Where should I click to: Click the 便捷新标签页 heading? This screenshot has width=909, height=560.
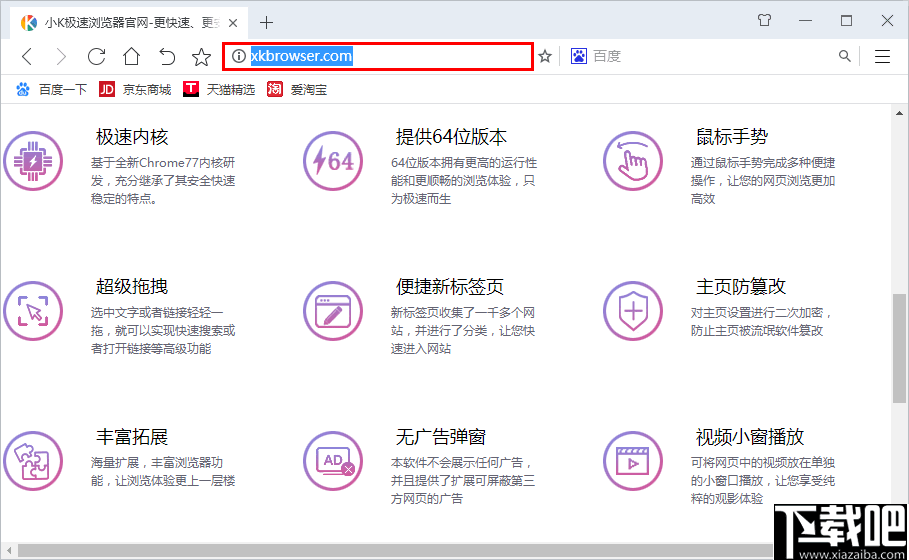(450, 286)
